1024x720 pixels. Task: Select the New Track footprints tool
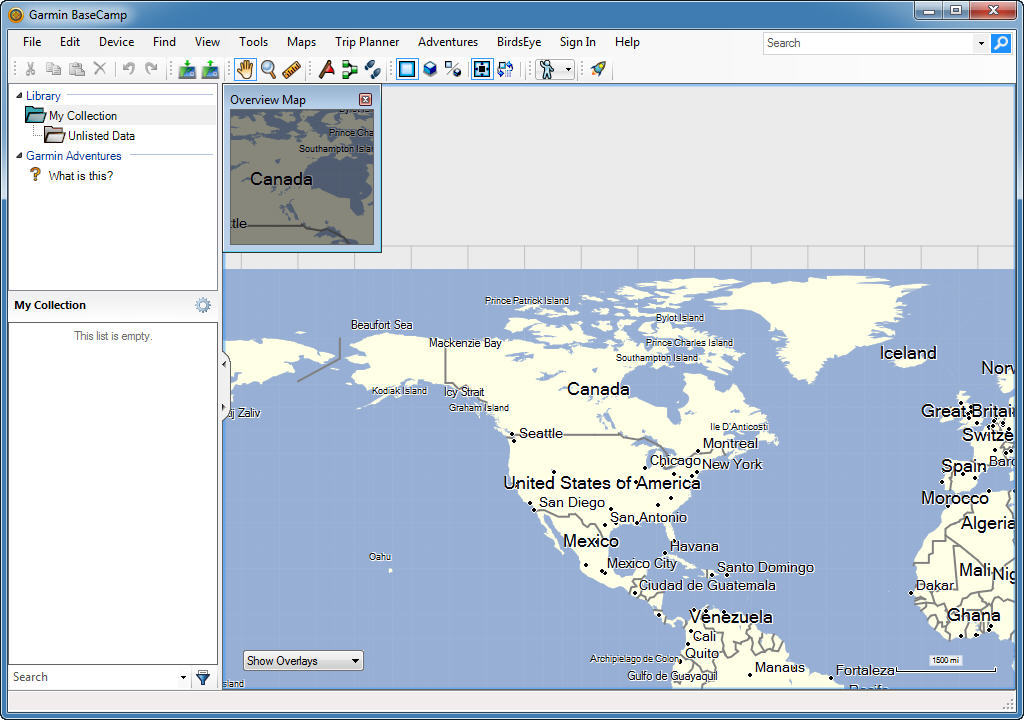pos(372,69)
